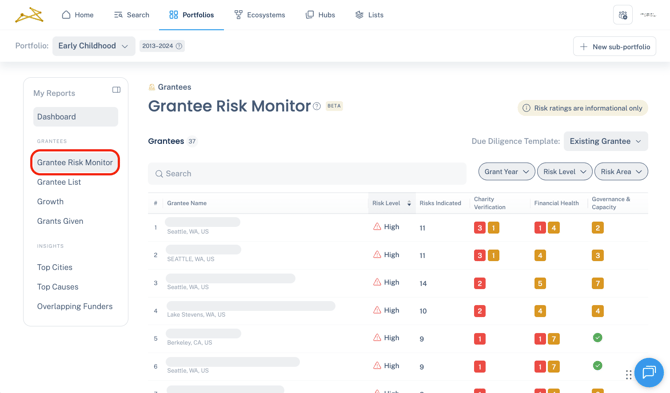Open Overlapping Funders insight
Viewport: 670px width, 393px height.
pos(75,306)
